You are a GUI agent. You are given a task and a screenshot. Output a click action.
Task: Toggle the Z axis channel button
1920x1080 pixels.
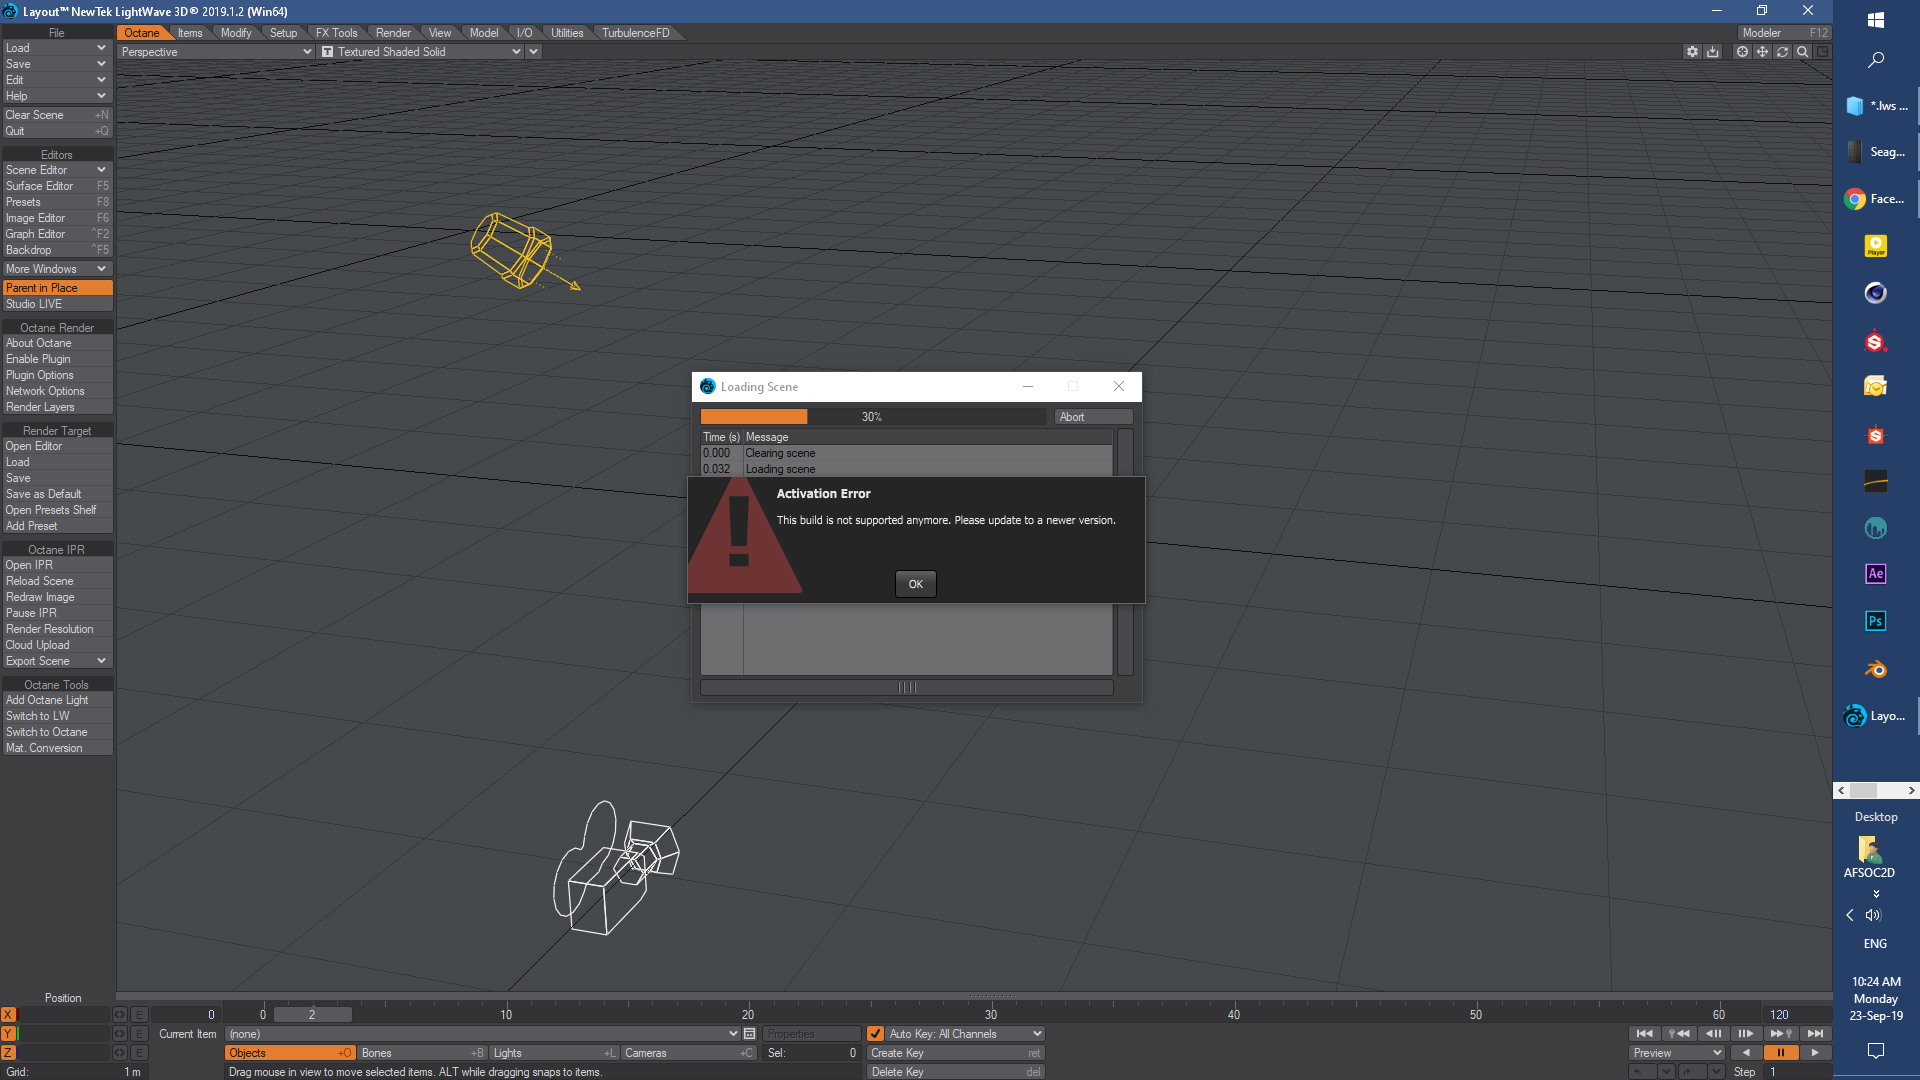point(8,1053)
